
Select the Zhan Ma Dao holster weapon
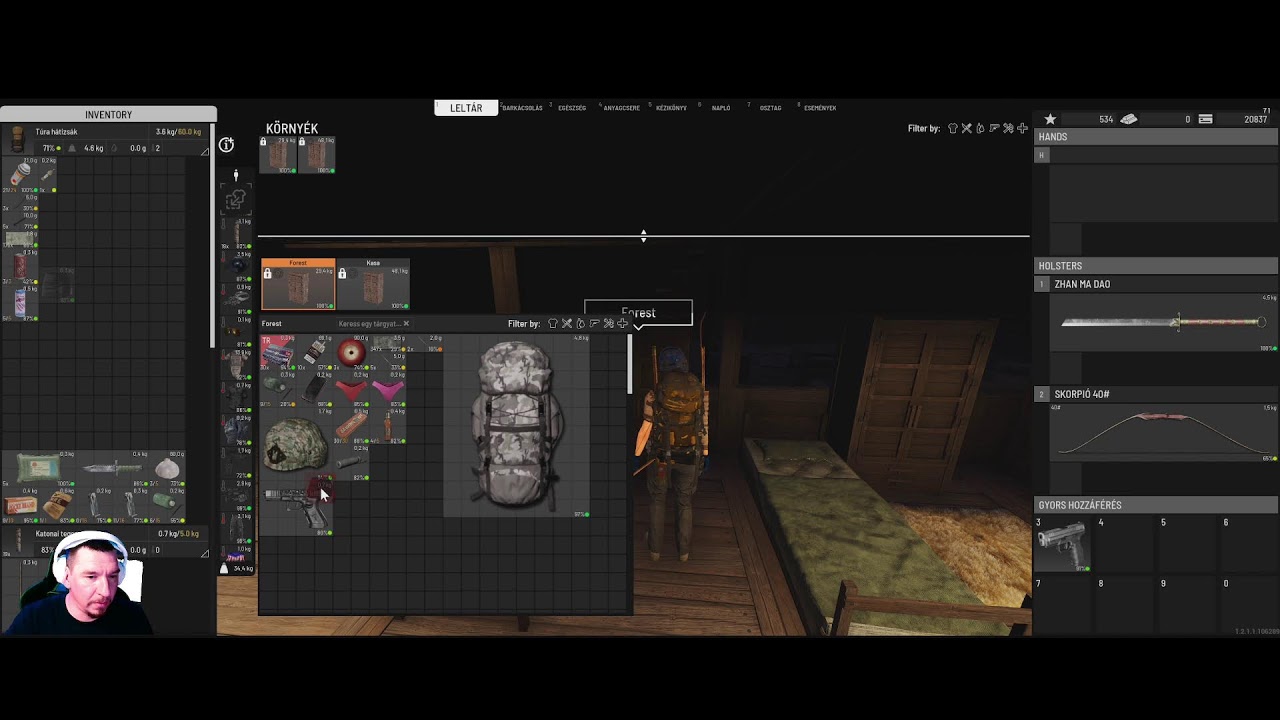click(1164, 322)
